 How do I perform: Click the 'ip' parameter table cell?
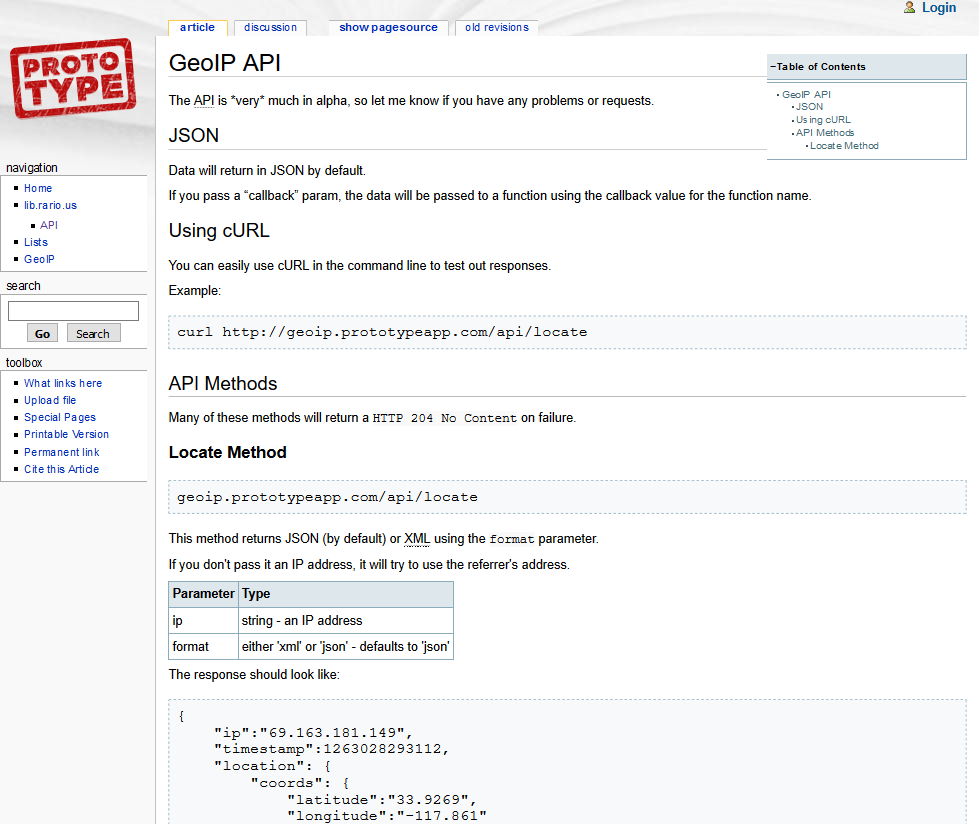pyautogui.click(x=204, y=620)
